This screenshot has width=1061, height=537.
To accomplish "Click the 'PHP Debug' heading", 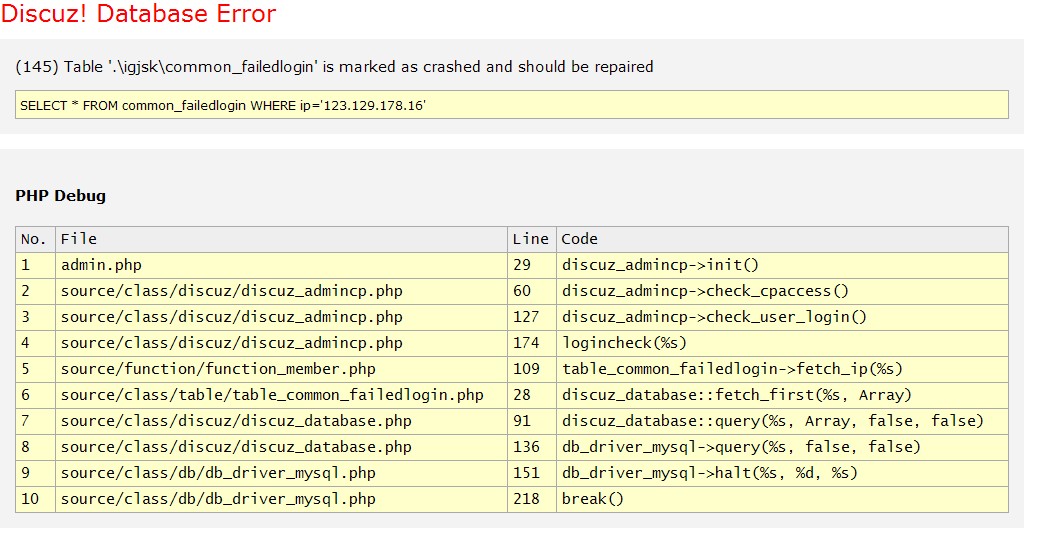I will point(61,195).
